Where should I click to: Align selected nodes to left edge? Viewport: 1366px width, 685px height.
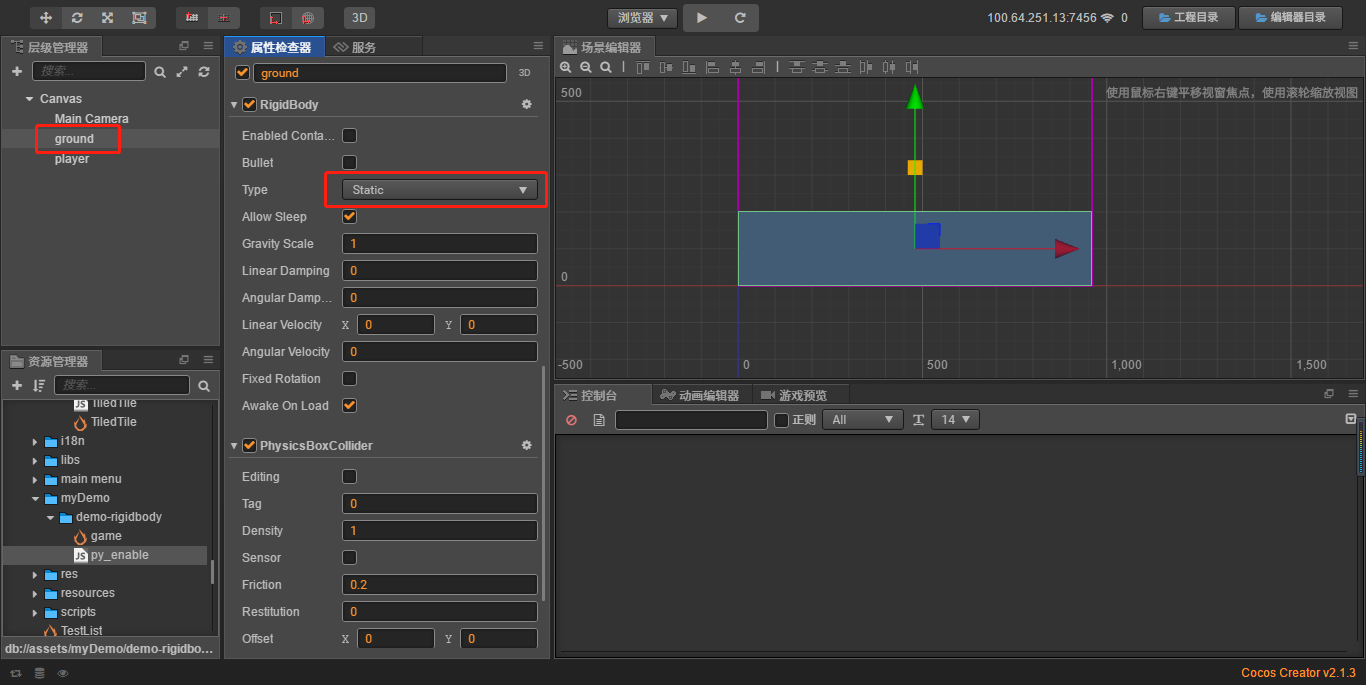click(x=713, y=67)
